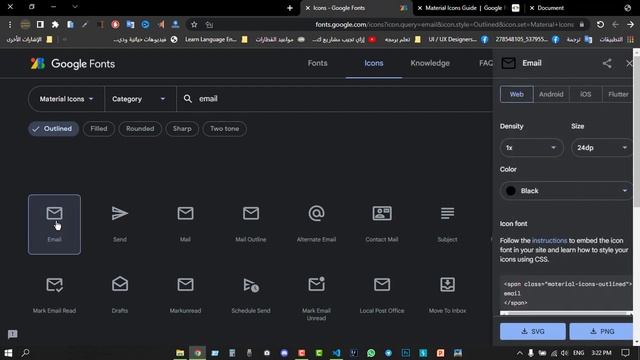The image size is (640, 360).
Task: Select the Two tone style chip
Action: pos(224,129)
